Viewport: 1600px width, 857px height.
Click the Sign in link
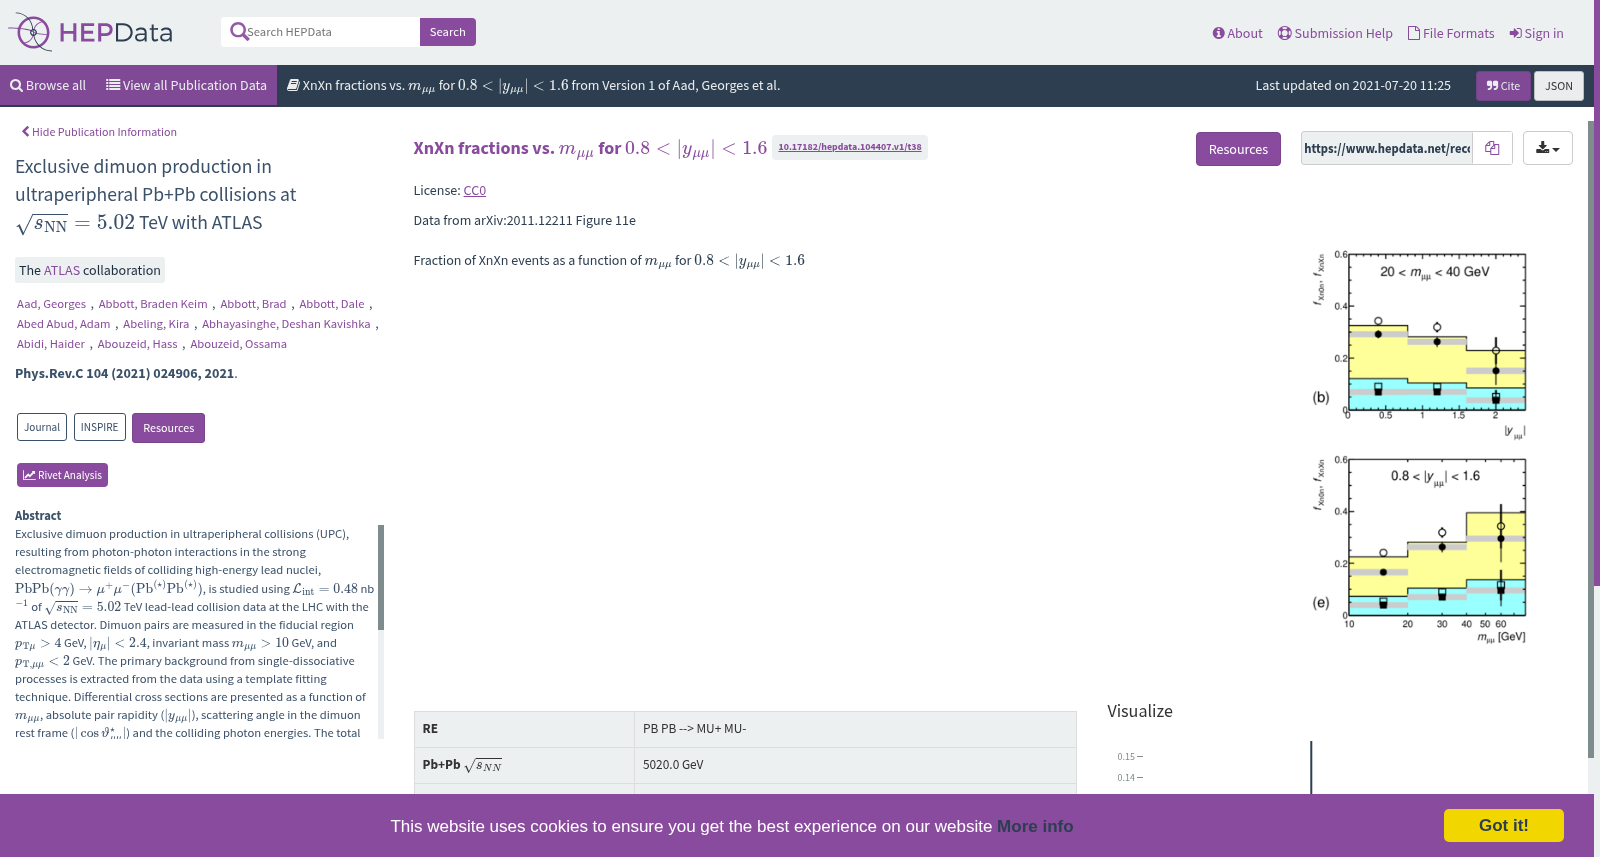tap(1537, 33)
